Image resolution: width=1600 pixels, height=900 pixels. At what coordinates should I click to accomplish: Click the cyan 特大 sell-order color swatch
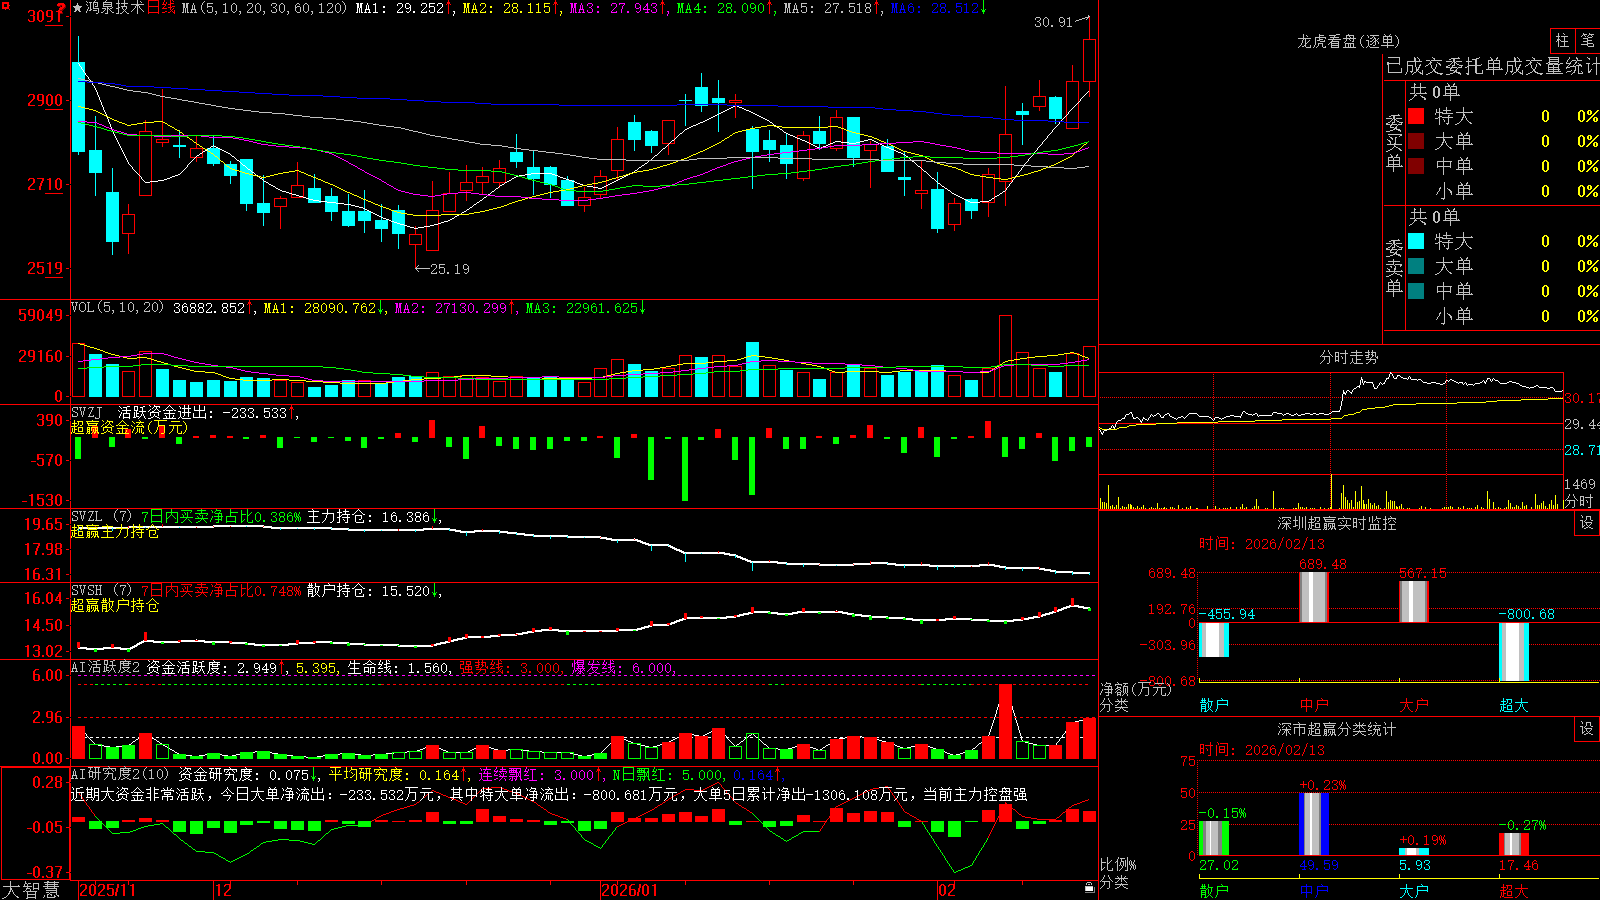(1416, 241)
